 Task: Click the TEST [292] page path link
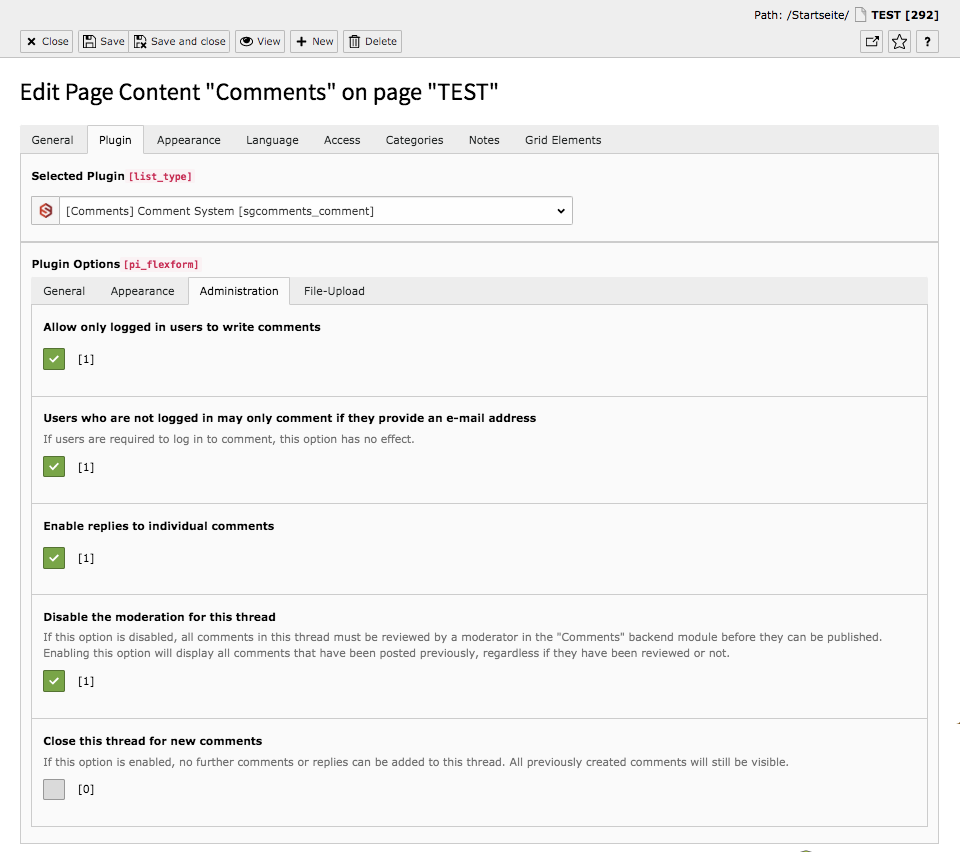(x=904, y=15)
